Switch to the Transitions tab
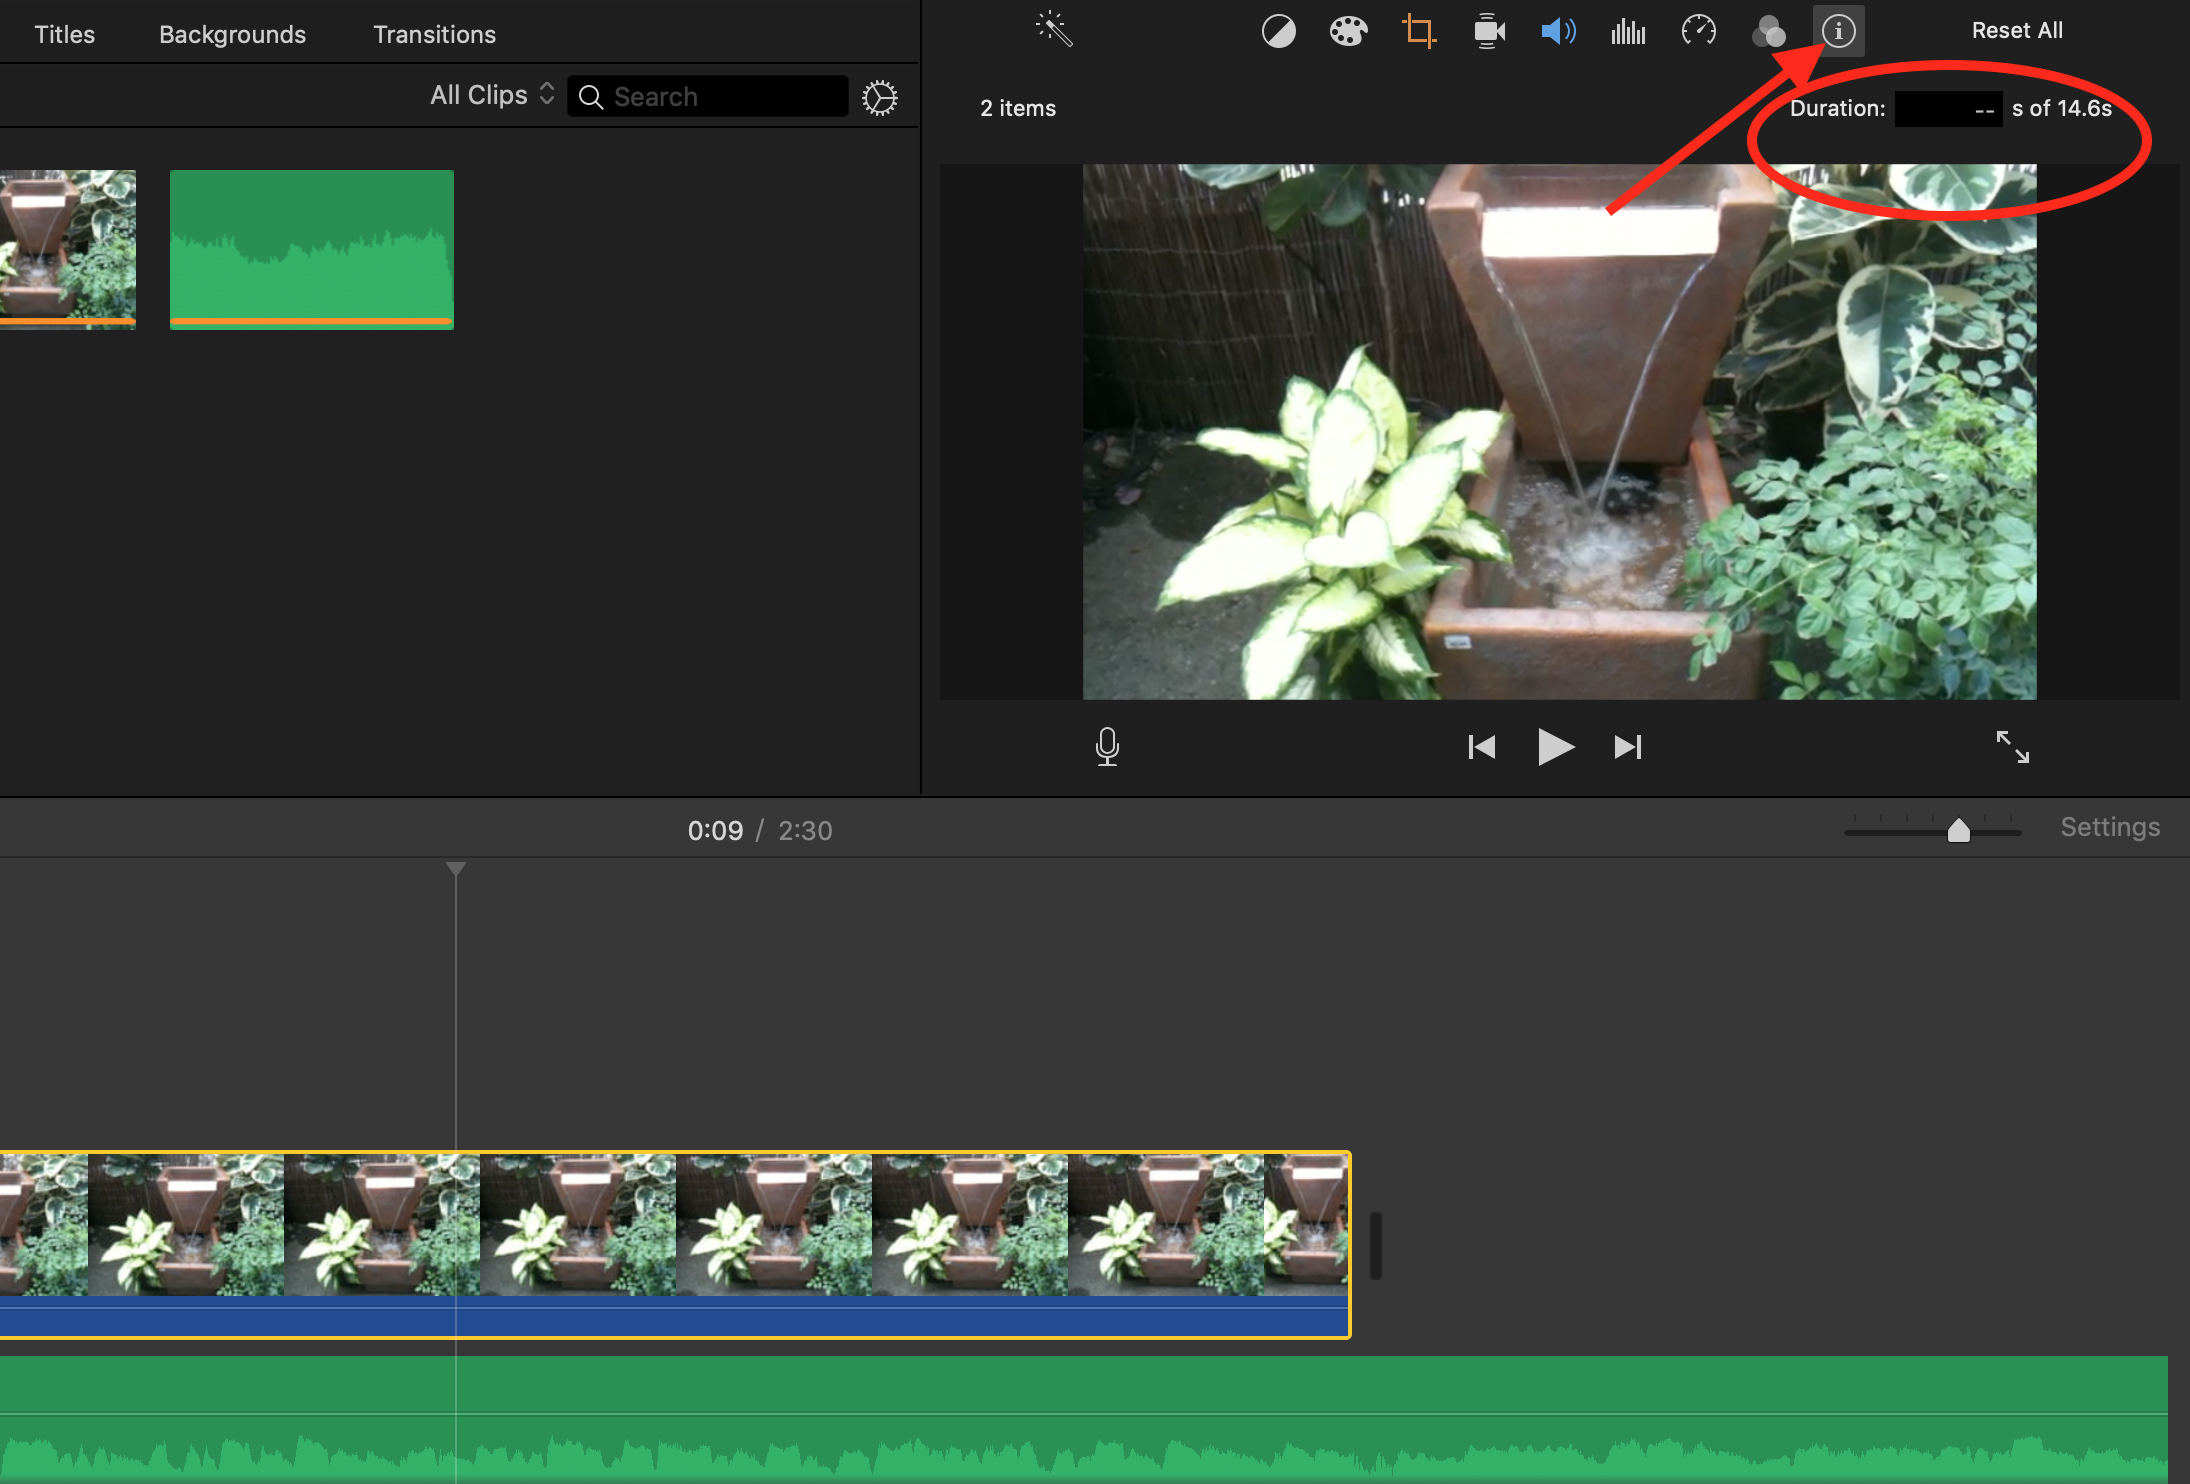 point(434,34)
